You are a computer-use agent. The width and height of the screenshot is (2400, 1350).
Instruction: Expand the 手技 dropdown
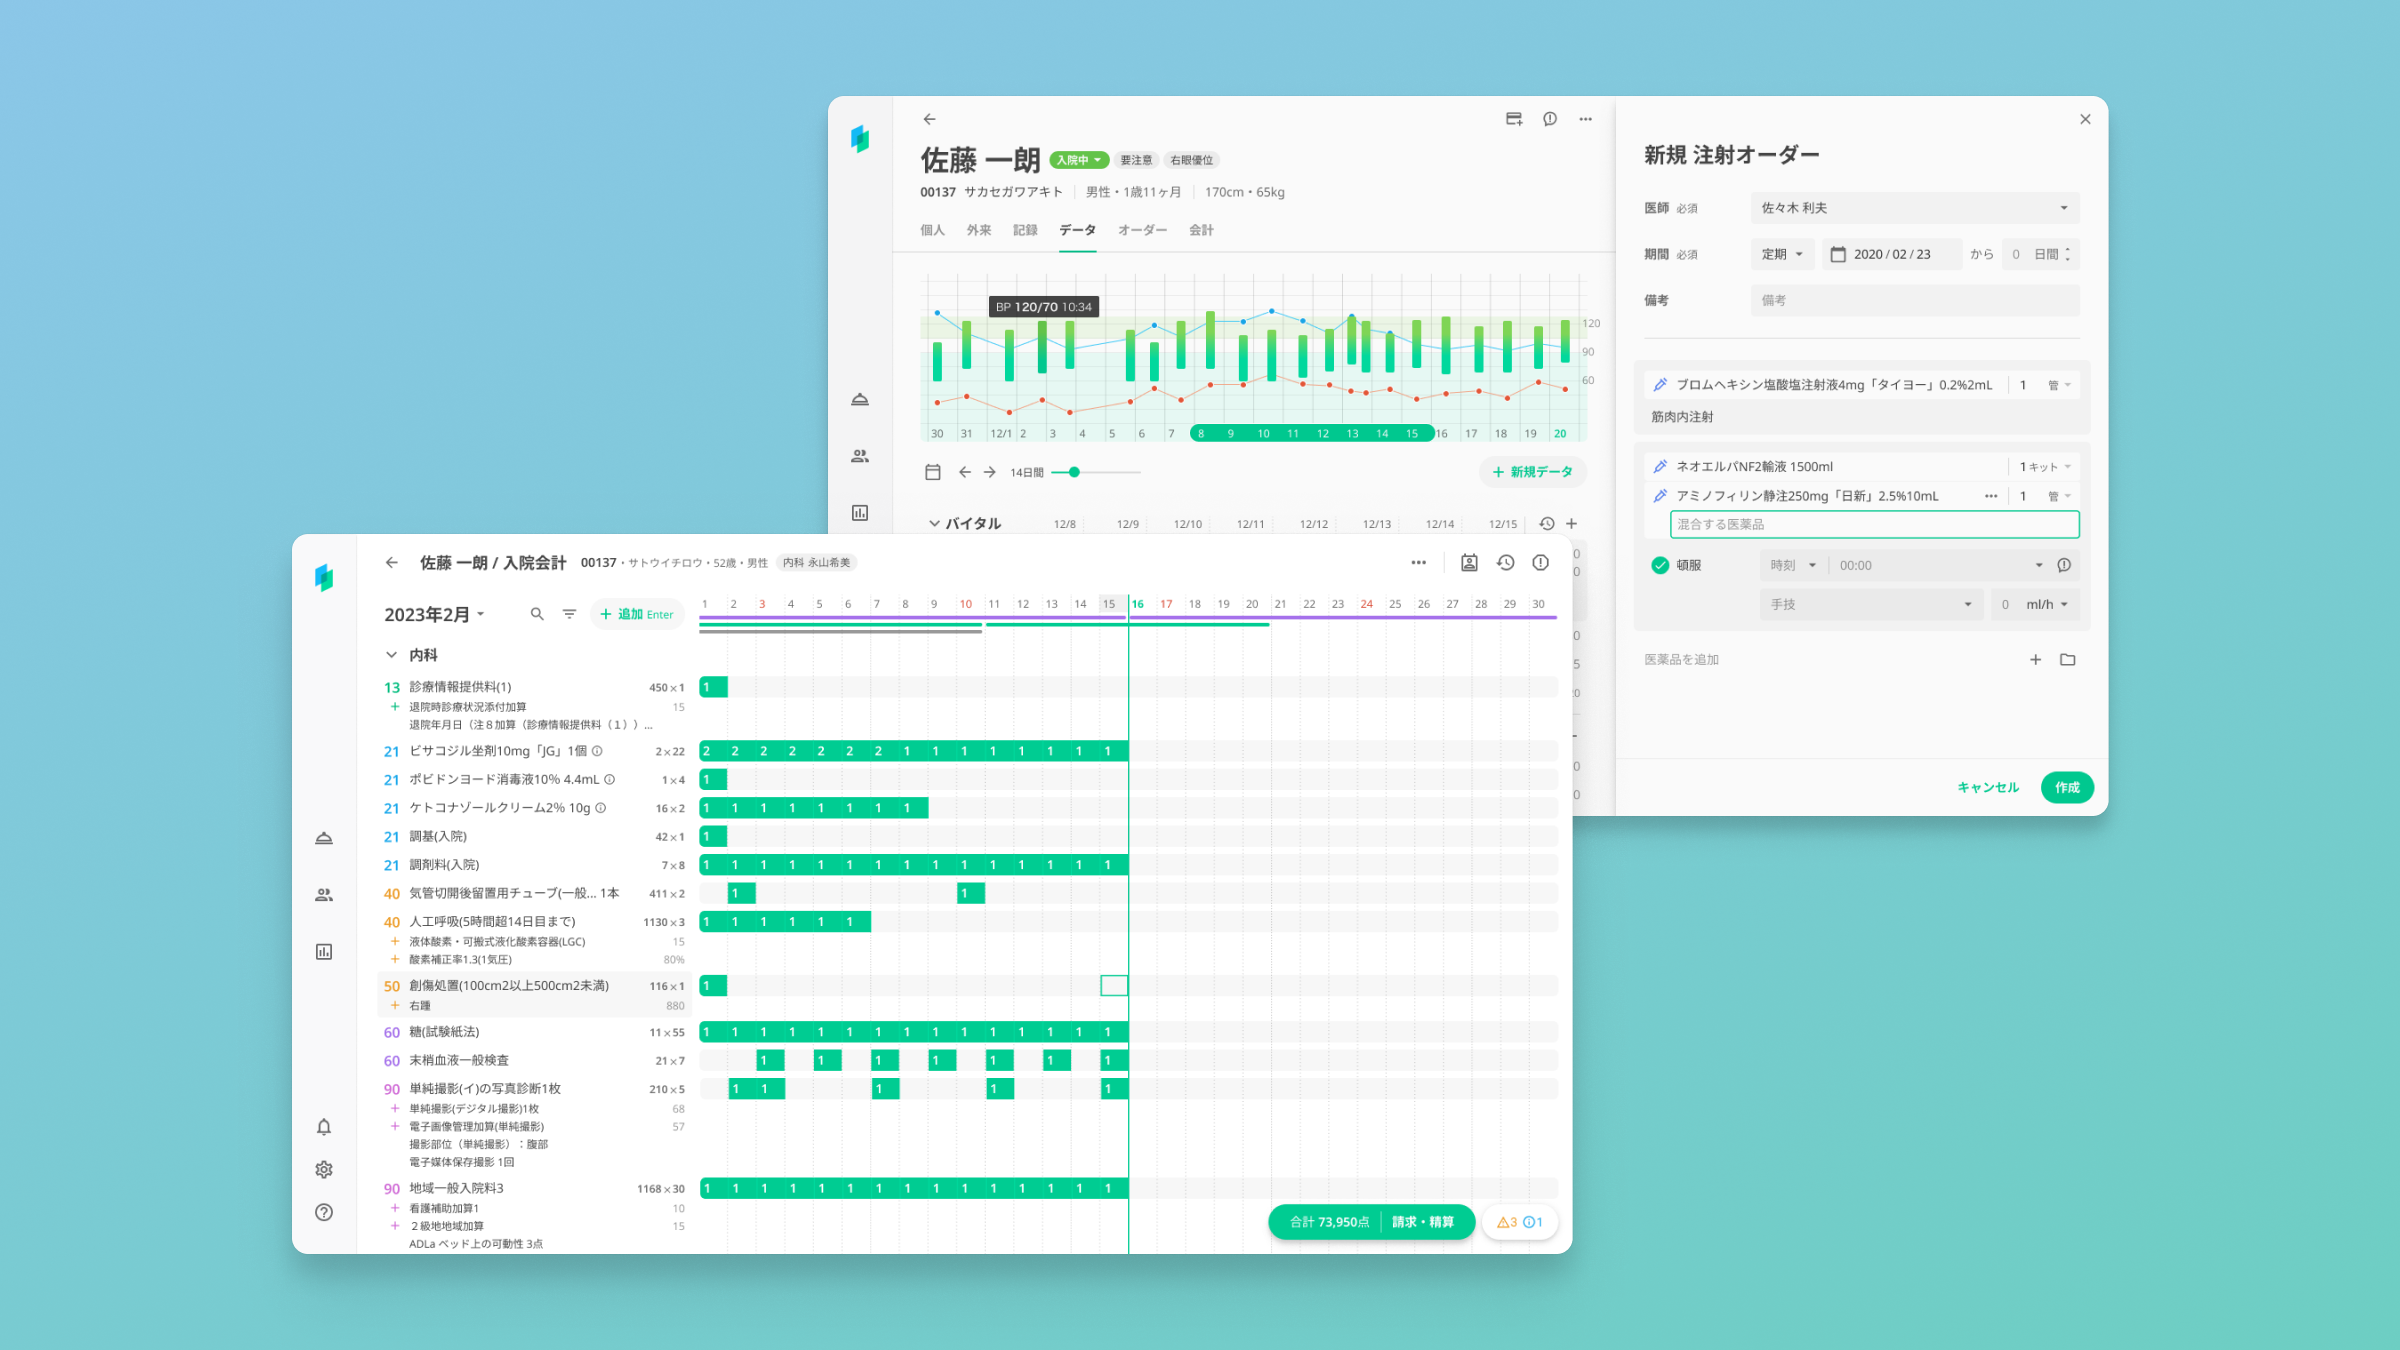1870,604
